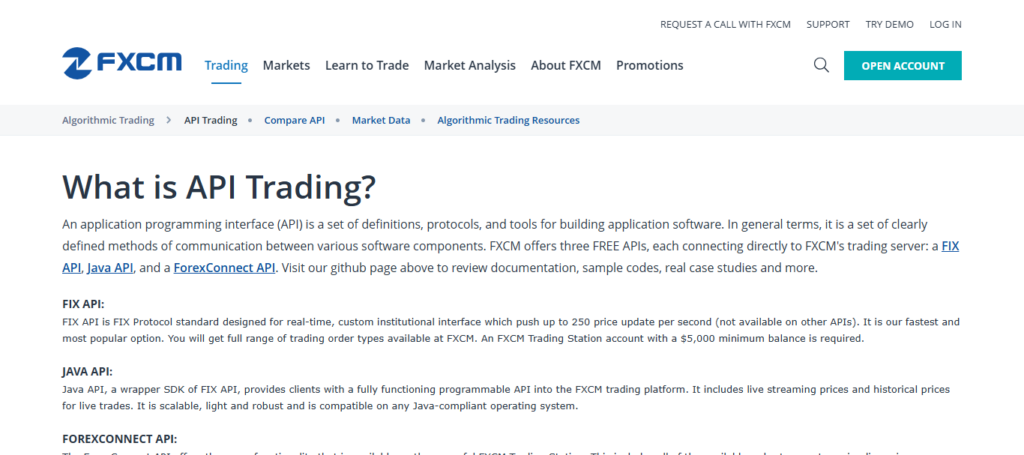This screenshot has height=455, width=1024.
Task: Click the breadcrumb chevron after Algorithmic Trading
Action: point(169,120)
